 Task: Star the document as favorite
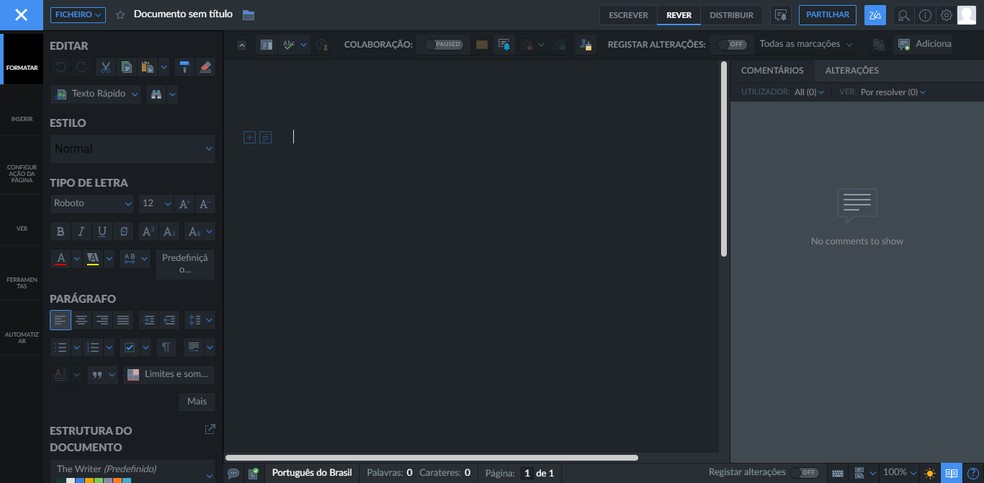120,15
